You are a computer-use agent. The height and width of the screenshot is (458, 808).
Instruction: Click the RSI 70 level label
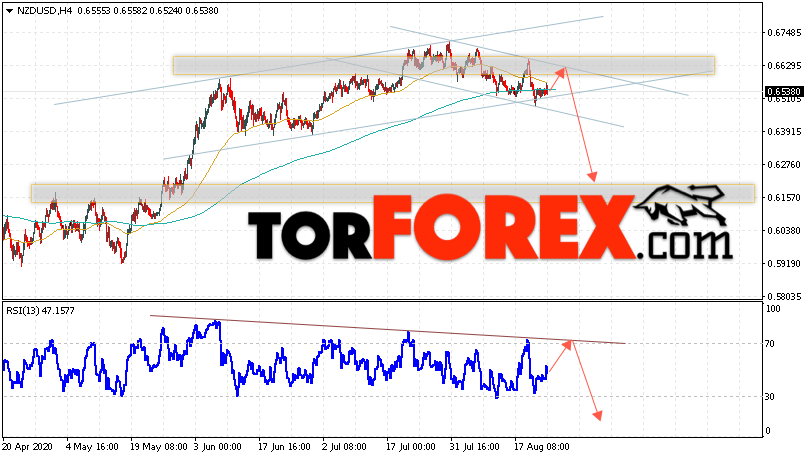pyautogui.click(x=770, y=344)
